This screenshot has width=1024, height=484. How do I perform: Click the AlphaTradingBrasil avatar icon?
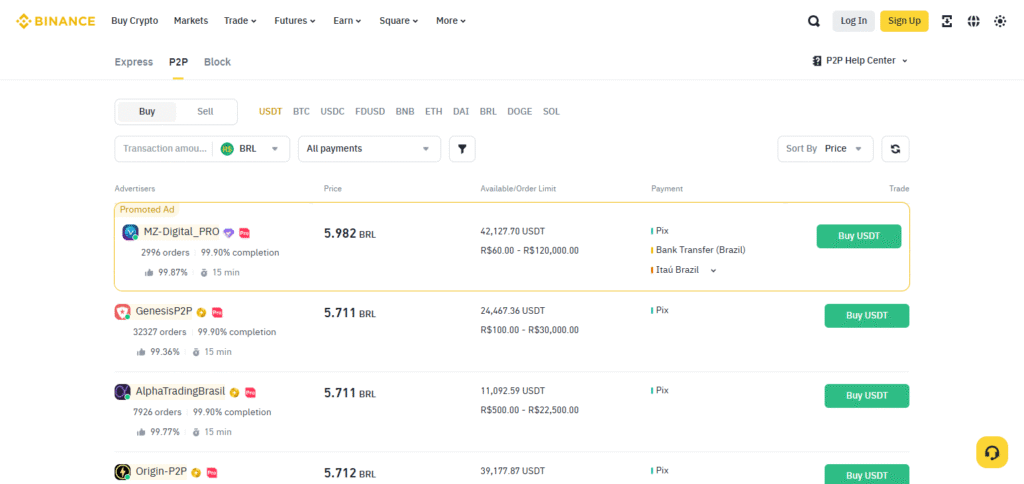pos(122,392)
